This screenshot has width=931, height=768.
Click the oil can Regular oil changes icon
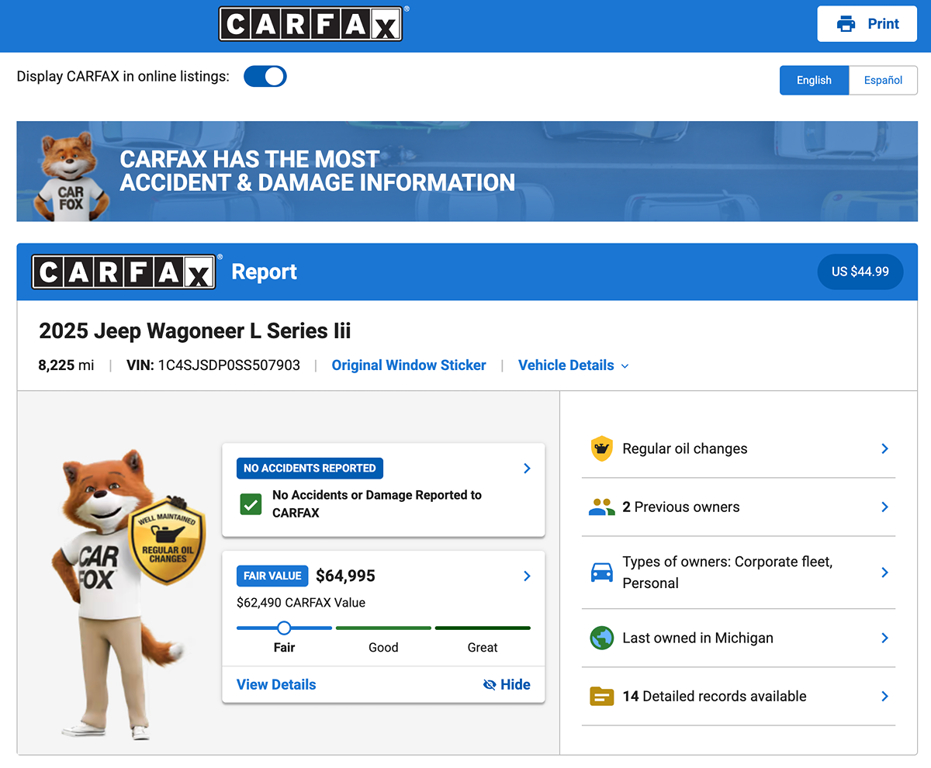coord(601,449)
